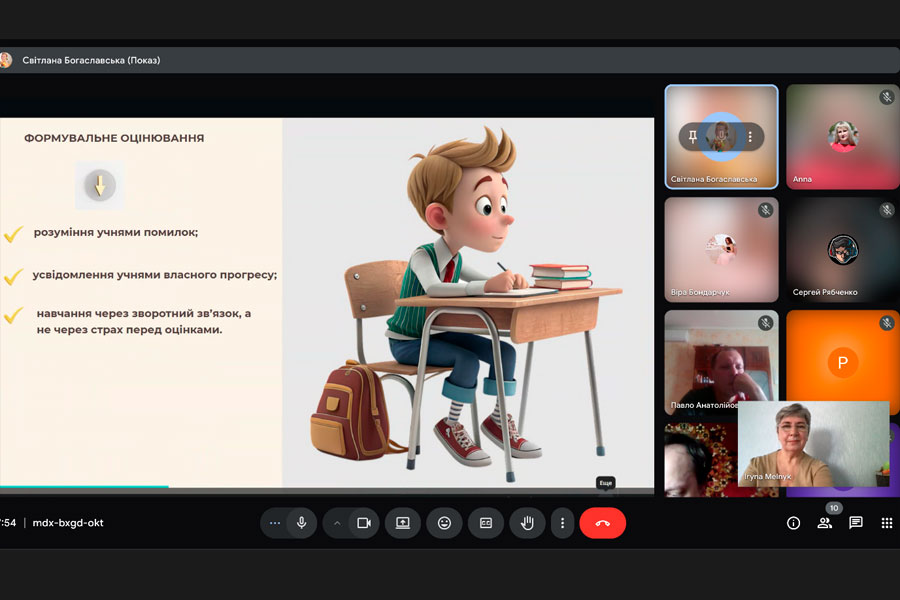Open more options on Світлана Богаславська's tile
Screen dimensions: 900x600
750,137
